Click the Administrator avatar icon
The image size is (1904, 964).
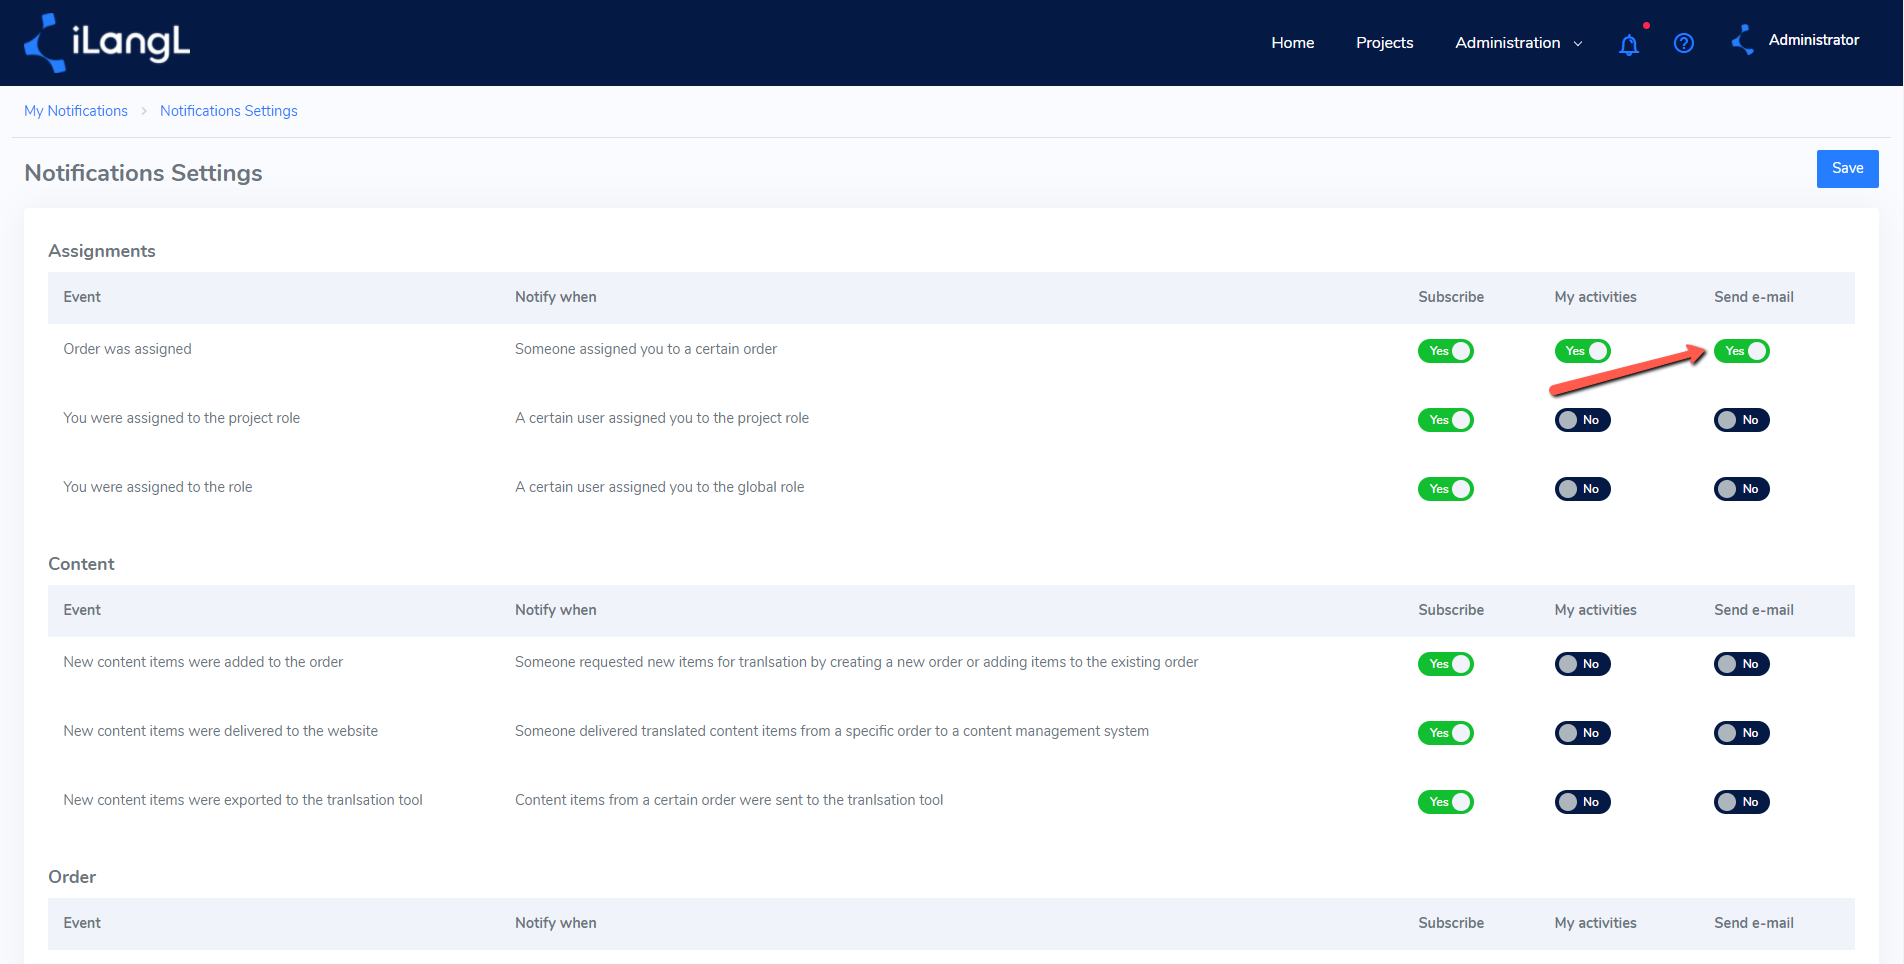tap(1743, 40)
